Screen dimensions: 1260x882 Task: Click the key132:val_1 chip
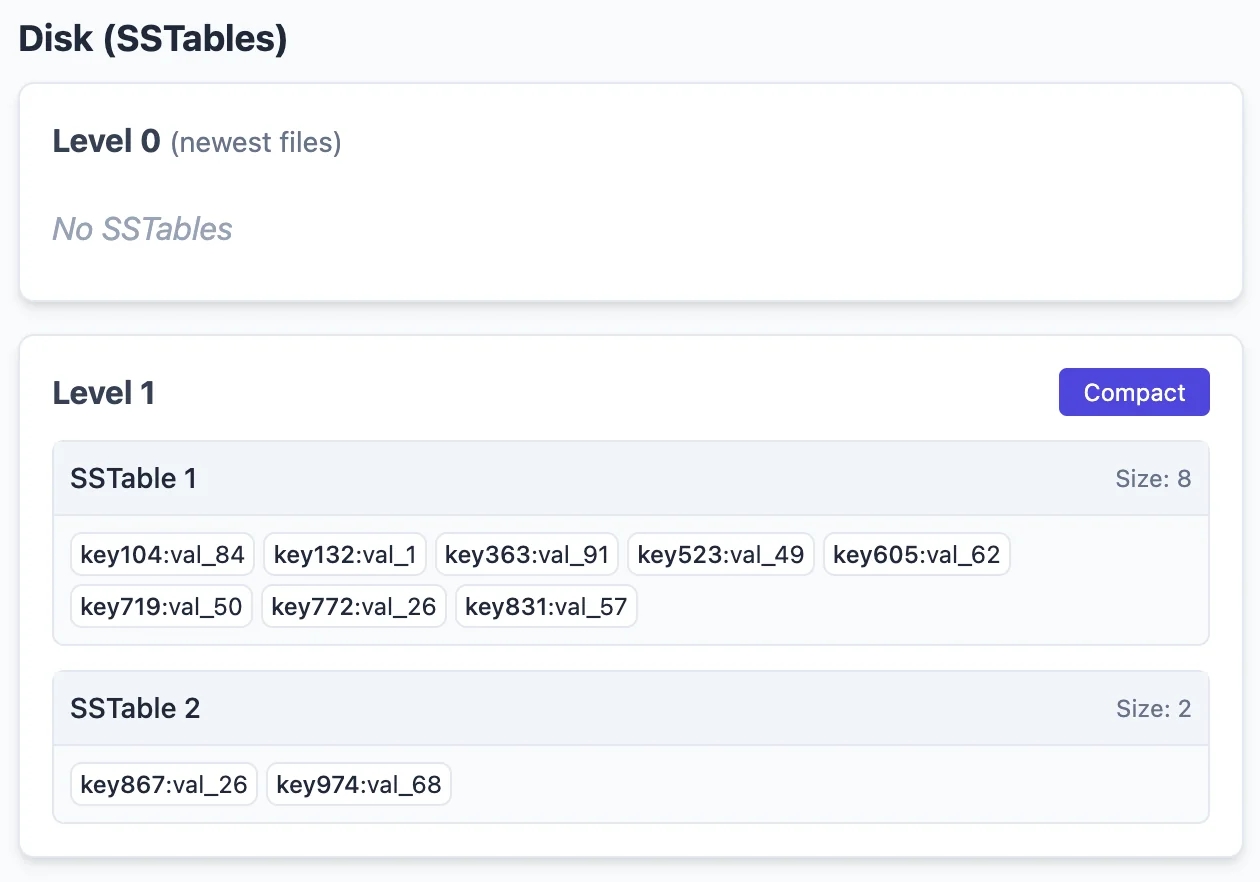(x=345, y=555)
